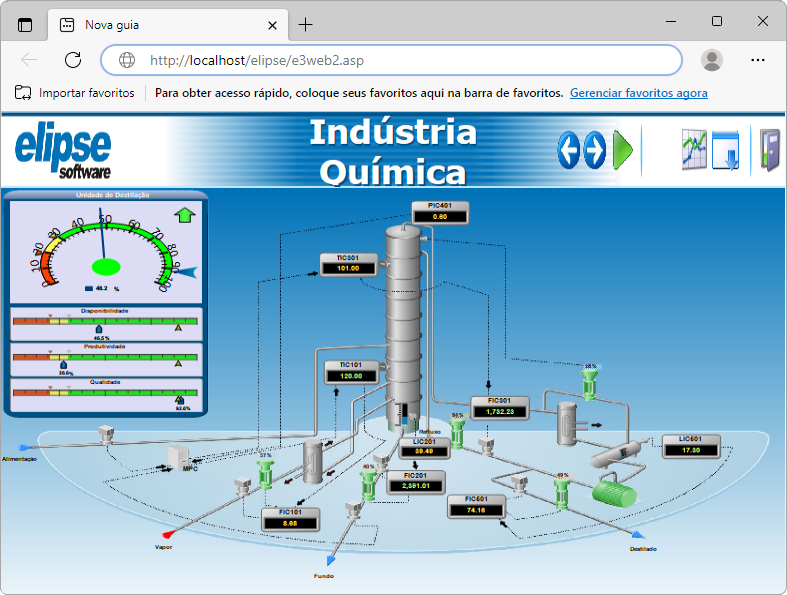Image resolution: width=787 pixels, height=595 pixels.
Task: Open the LIC201 controller display
Action: pyautogui.click(x=425, y=447)
